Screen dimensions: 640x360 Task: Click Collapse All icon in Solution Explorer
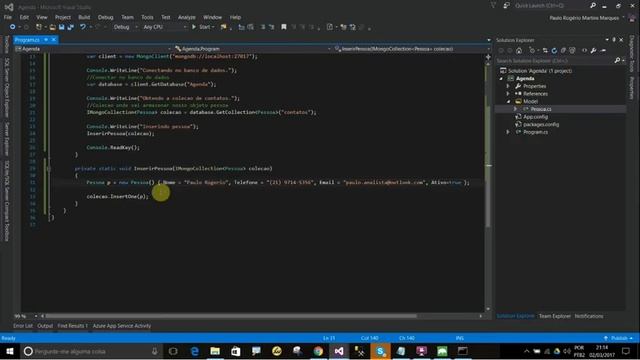coord(563,51)
